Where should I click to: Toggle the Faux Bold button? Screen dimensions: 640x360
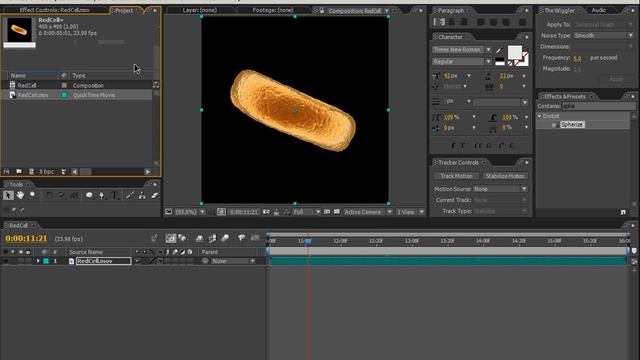point(453,146)
